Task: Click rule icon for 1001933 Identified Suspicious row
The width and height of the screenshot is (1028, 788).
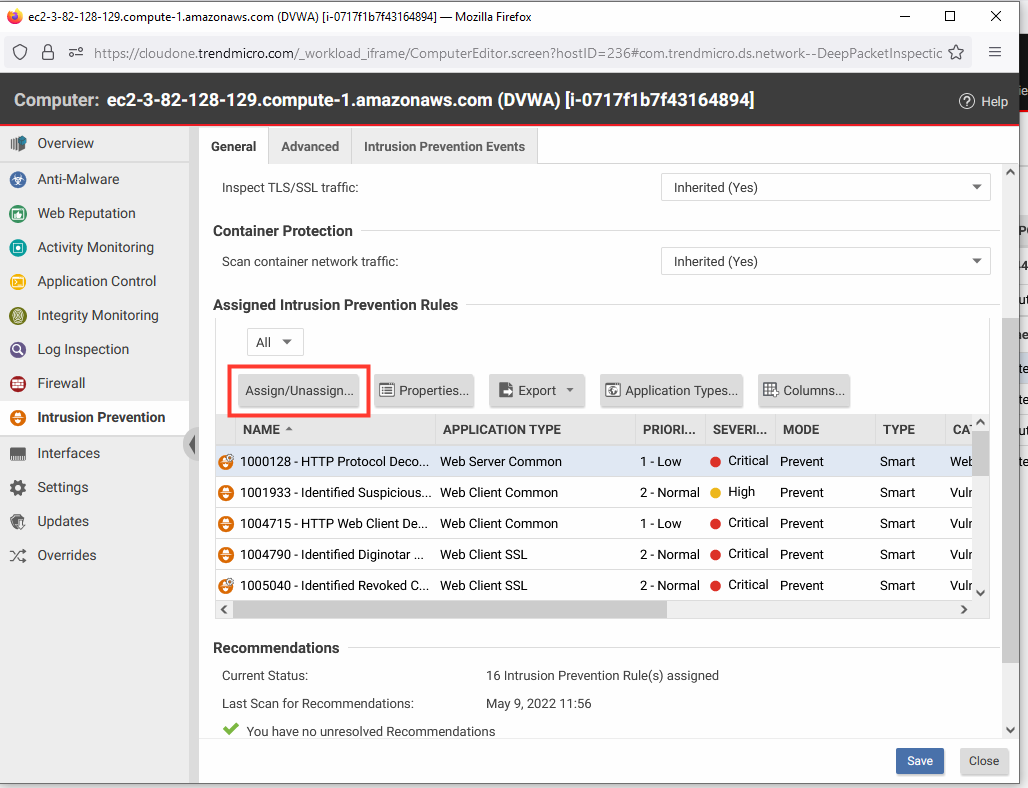Action: pyautogui.click(x=226, y=492)
